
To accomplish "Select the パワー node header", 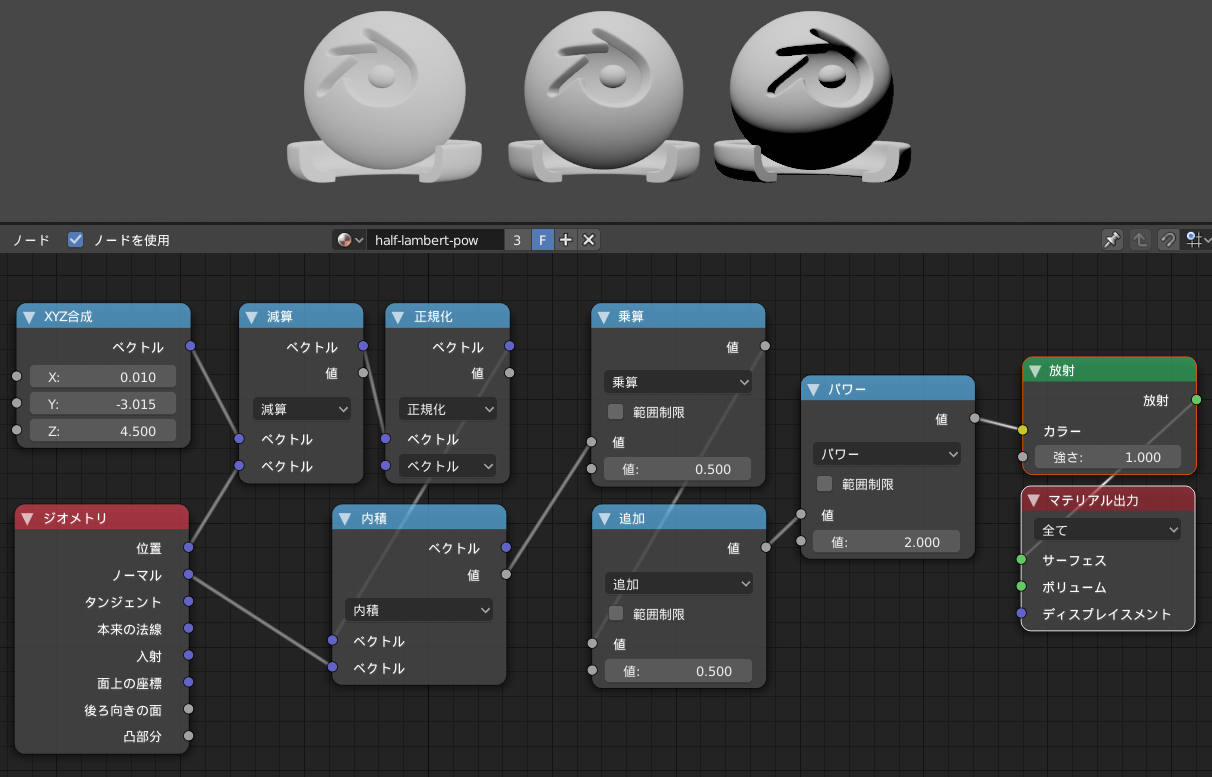I will point(887,388).
